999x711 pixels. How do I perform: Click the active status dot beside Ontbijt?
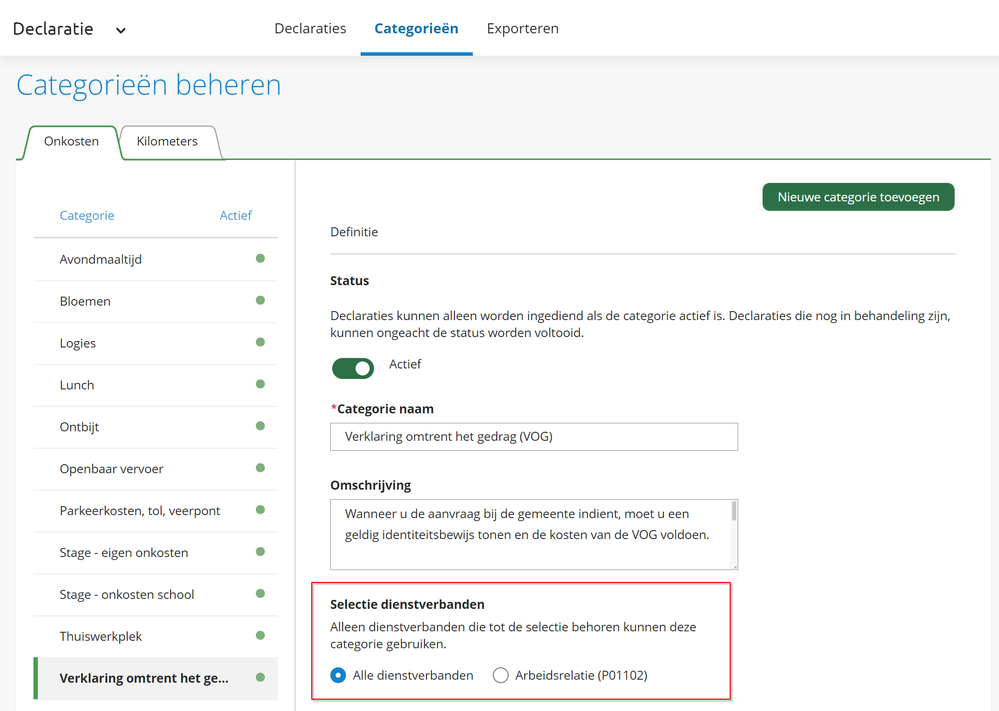pyautogui.click(x=260, y=427)
